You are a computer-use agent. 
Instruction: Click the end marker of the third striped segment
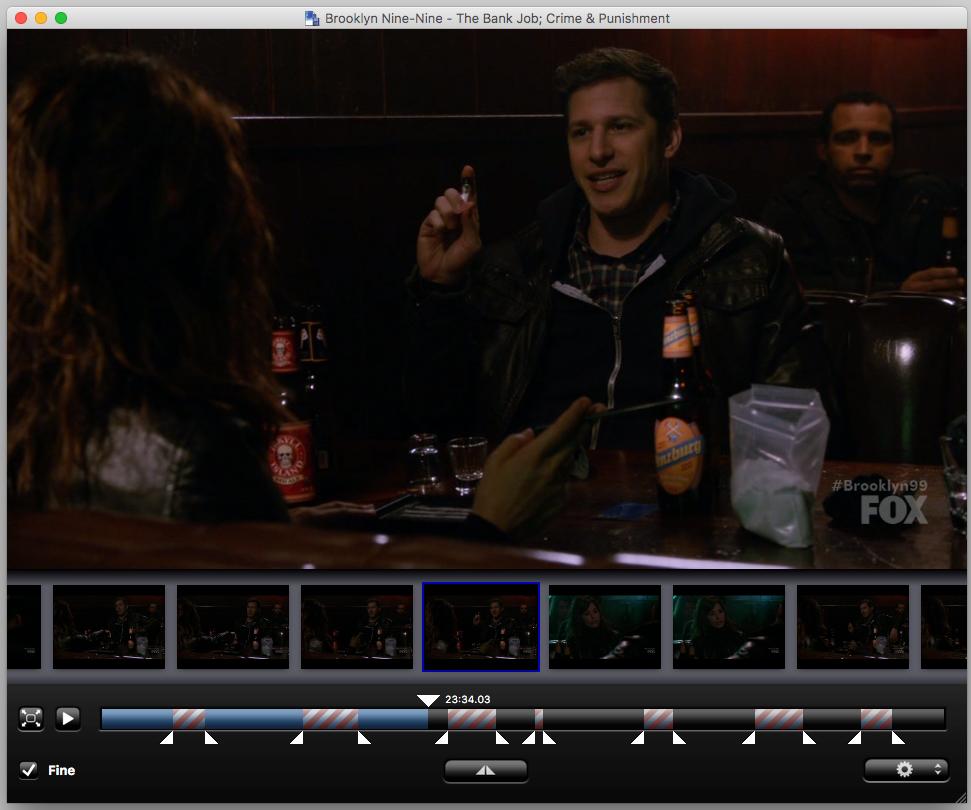pyautogui.click(x=502, y=738)
